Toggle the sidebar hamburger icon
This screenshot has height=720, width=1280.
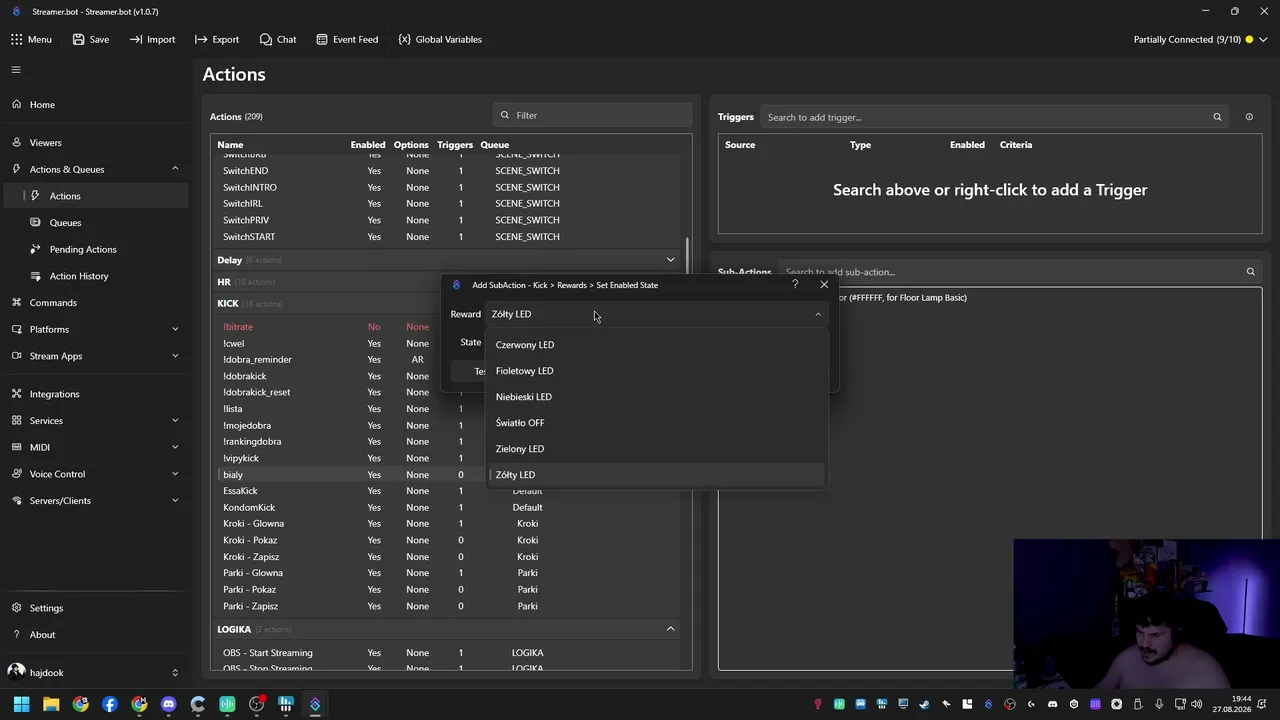16,70
